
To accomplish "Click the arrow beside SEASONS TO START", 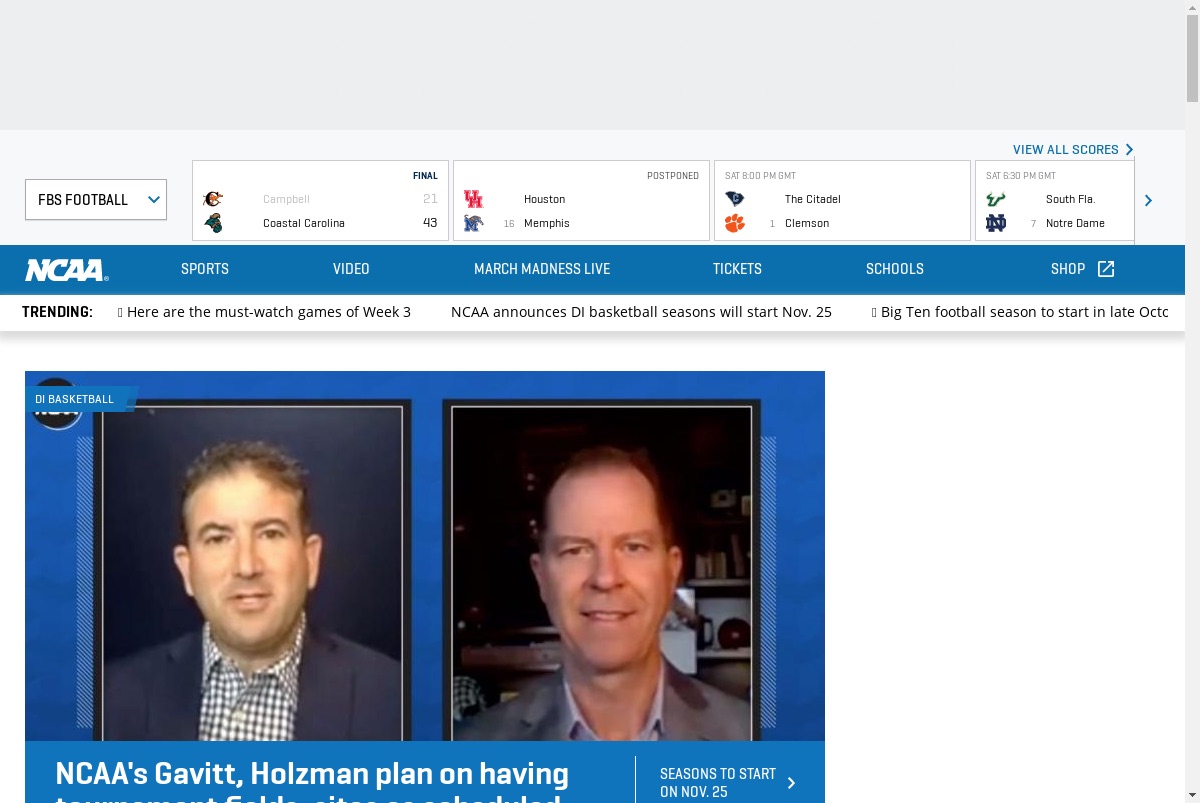I will click(791, 783).
